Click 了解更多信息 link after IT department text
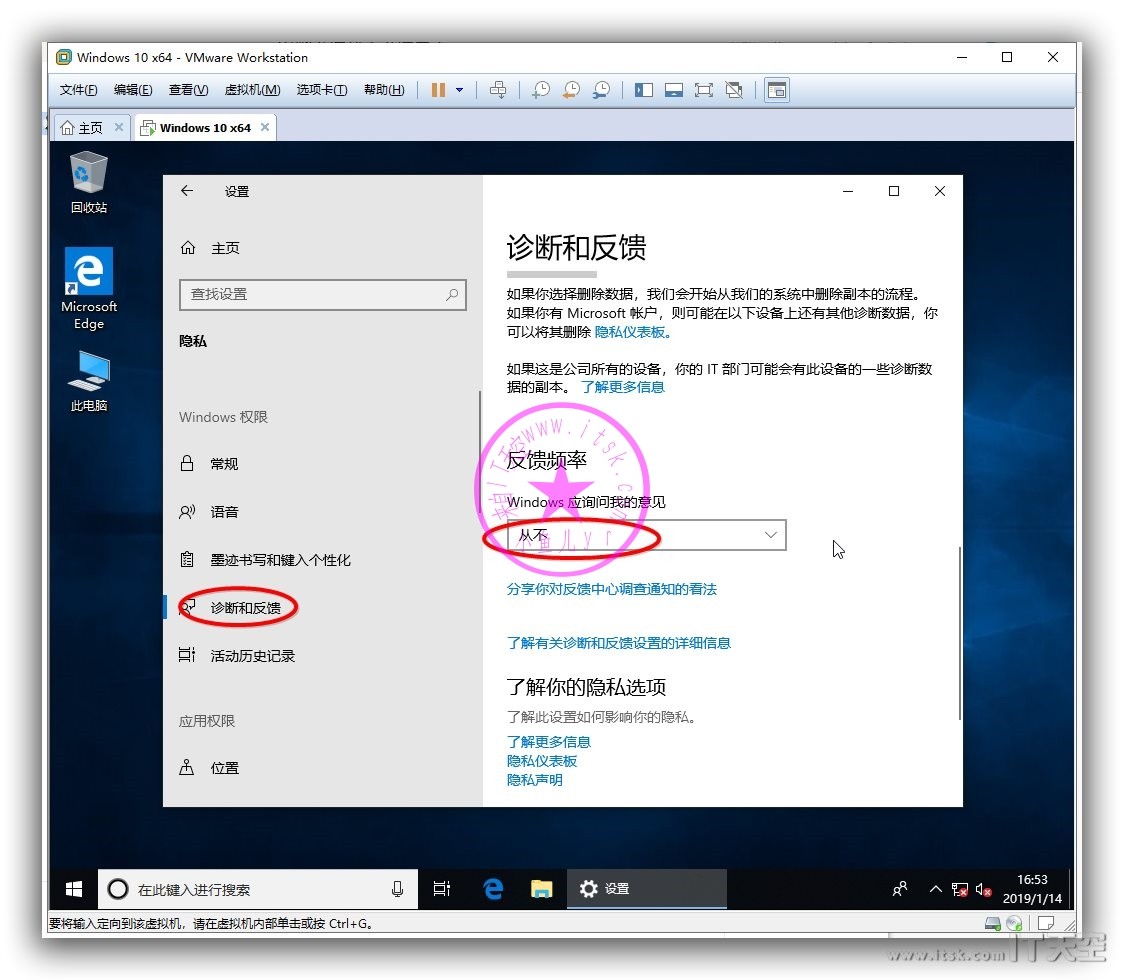 click(x=623, y=387)
